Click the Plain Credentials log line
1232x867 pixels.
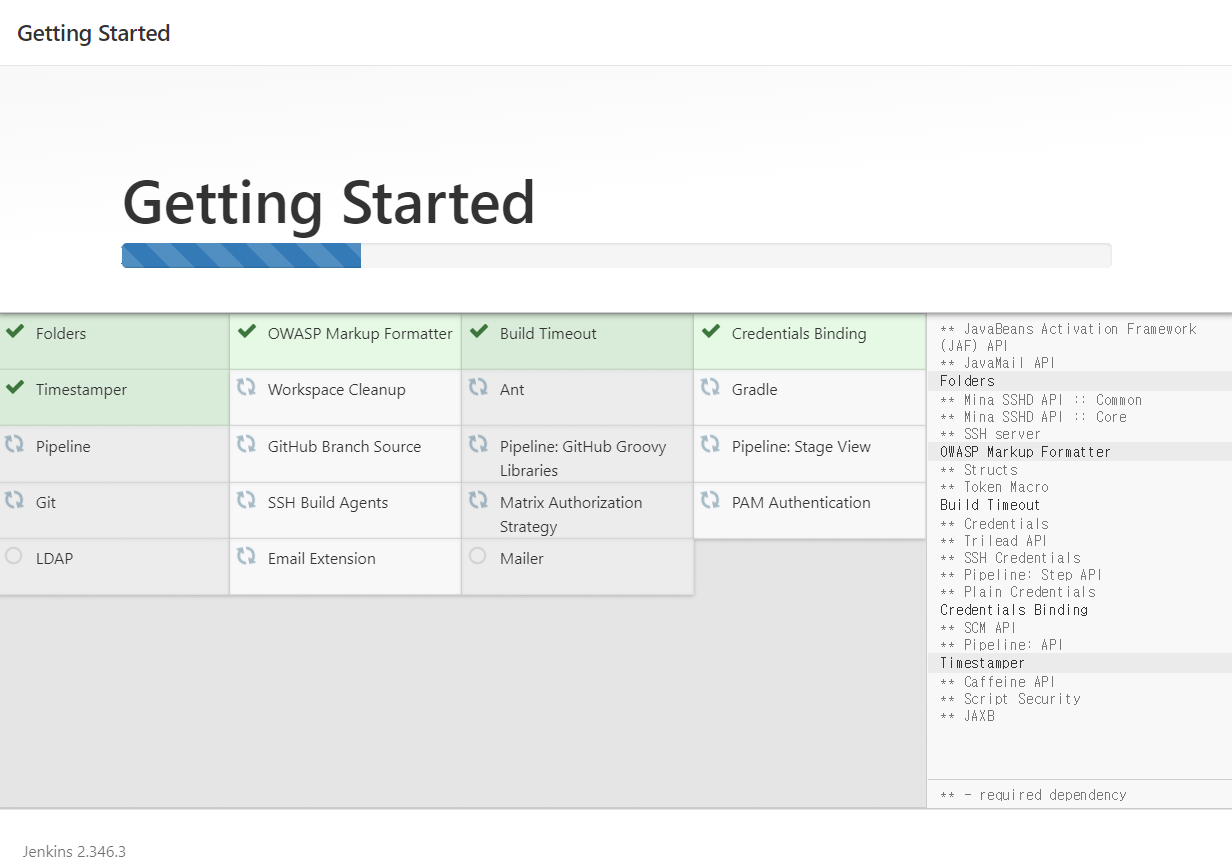click(x=1018, y=592)
